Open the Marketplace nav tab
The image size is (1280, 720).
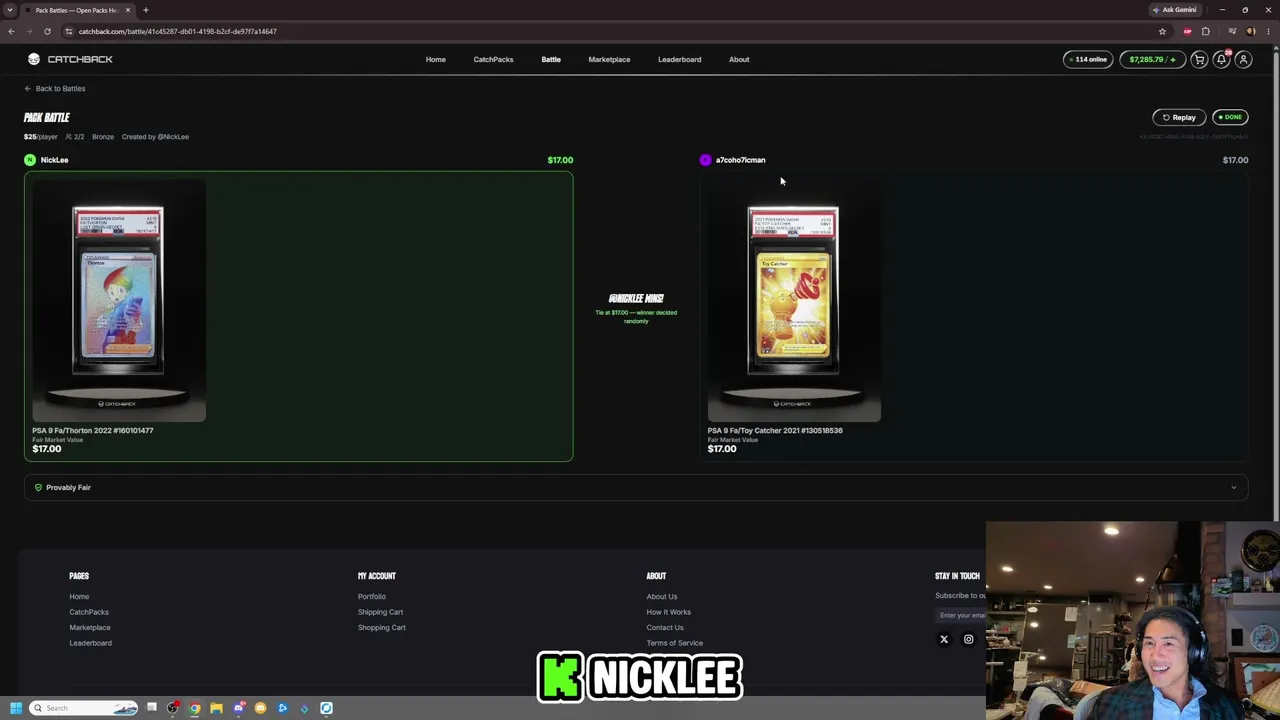click(x=609, y=59)
